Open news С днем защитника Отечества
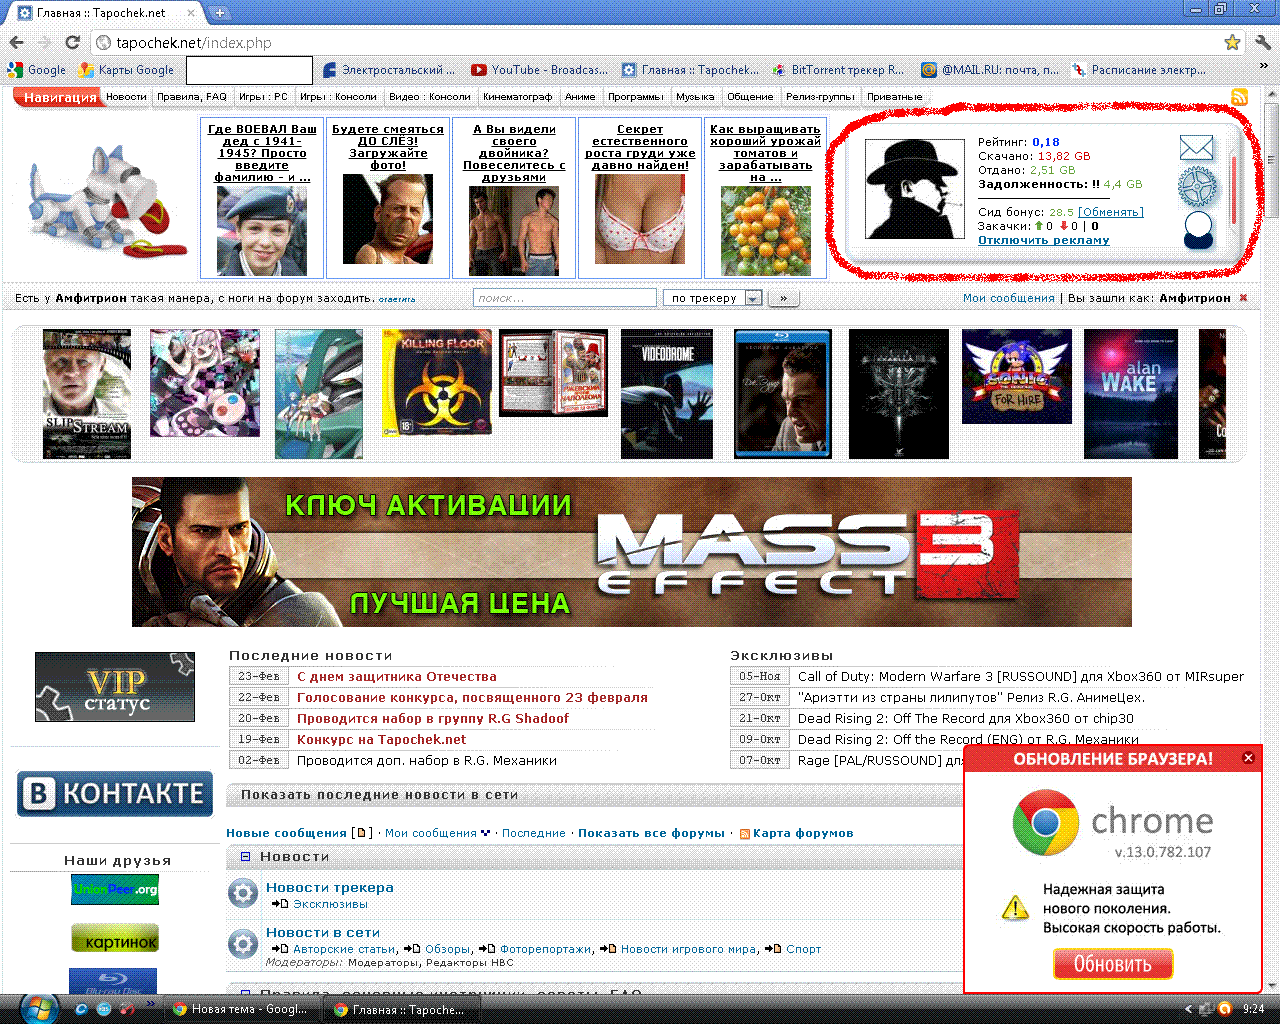This screenshot has height=1024, width=1280. 397,677
